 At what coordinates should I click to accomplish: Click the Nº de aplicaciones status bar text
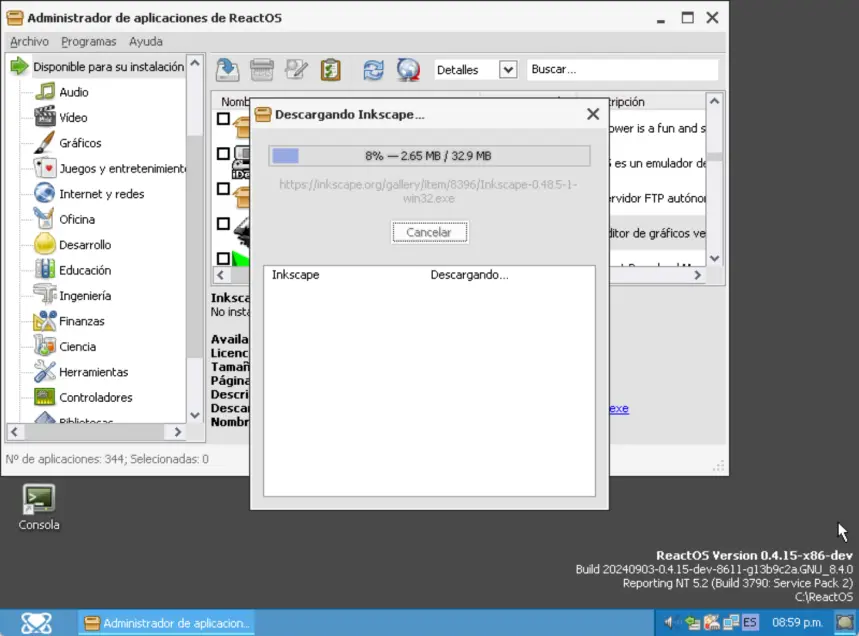click(107, 459)
